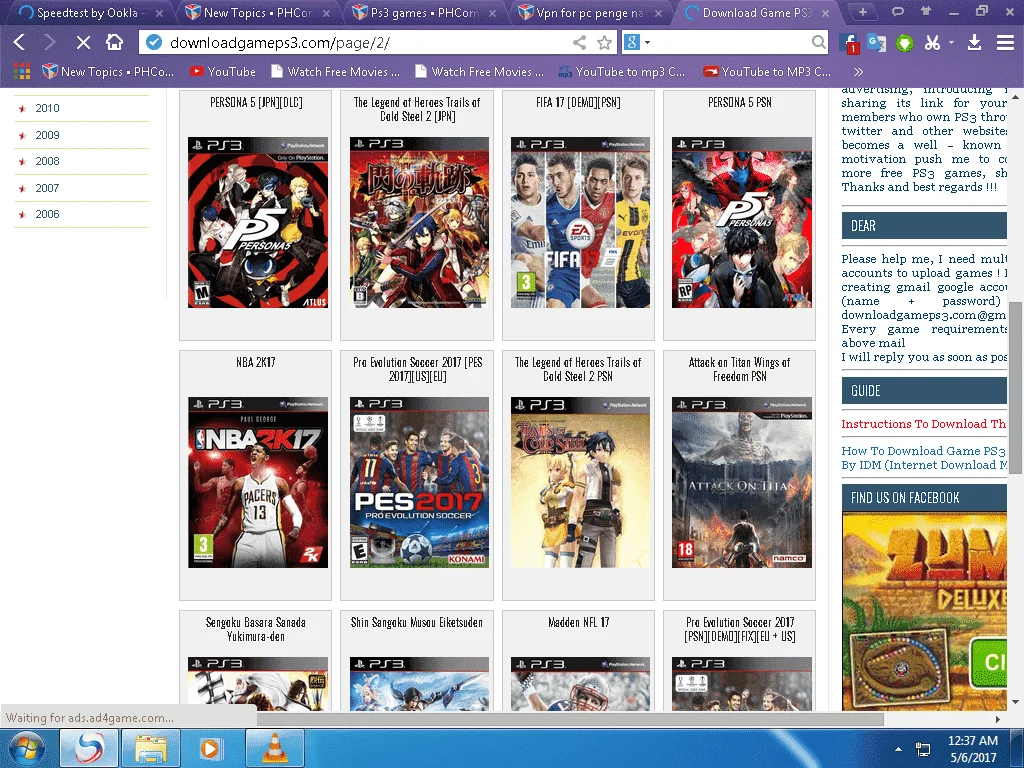This screenshot has height=768, width=1024.
Task: Open media player taskbar icon
Action: [x=210, y=748]
